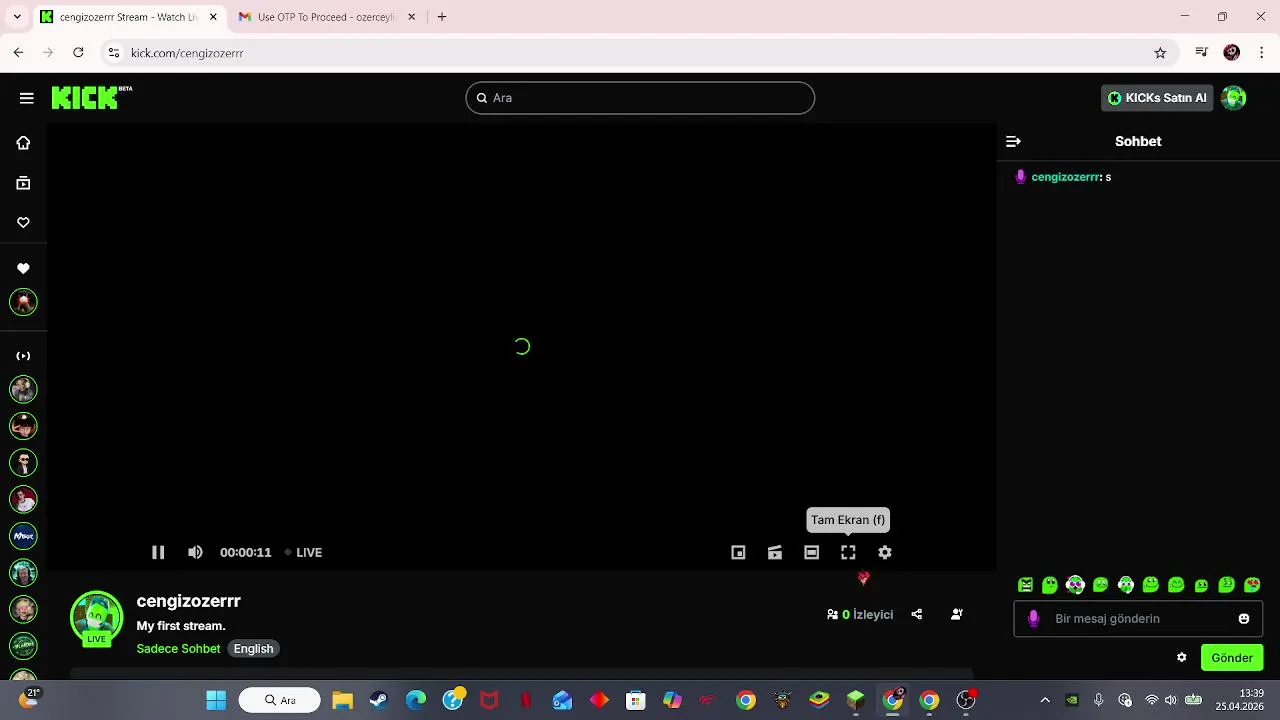Collapse the Sohbet chat panel

(x=1013, y=142)
